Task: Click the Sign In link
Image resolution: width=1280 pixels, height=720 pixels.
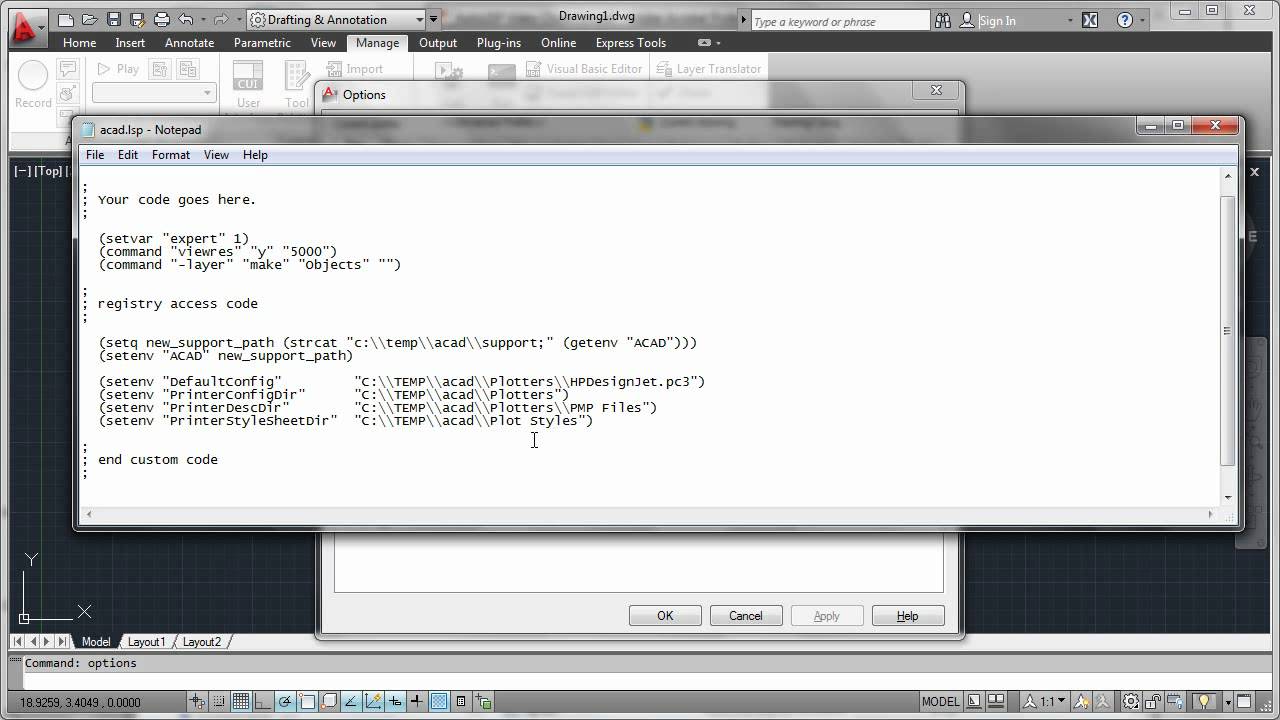Action: pos(997,21)
